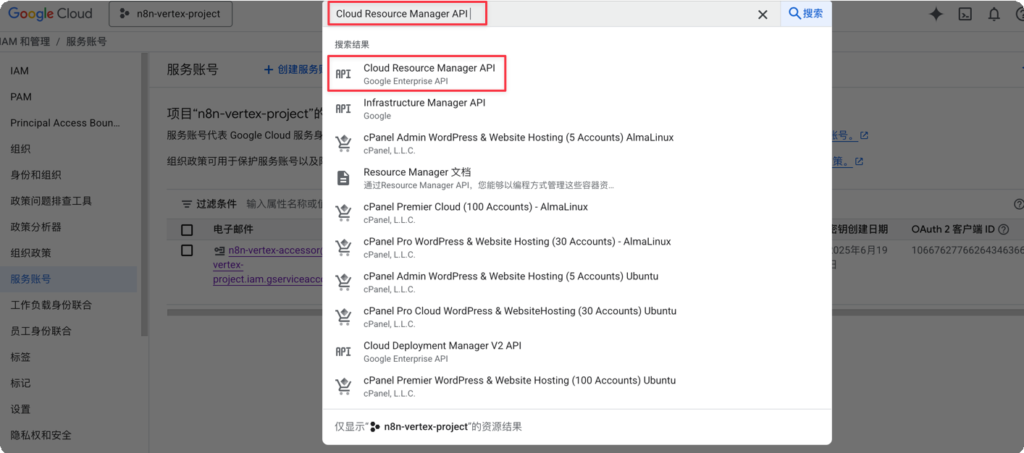This screenshot has height=453, width=1024.
Task: Select IAM in the left sidebar
Action: (x=20, y=71)
